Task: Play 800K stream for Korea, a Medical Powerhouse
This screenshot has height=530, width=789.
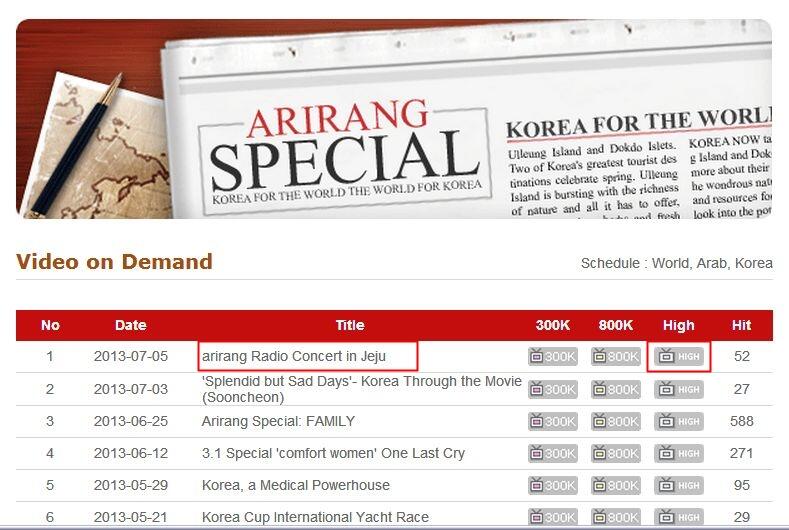Action: pos(615,485)
